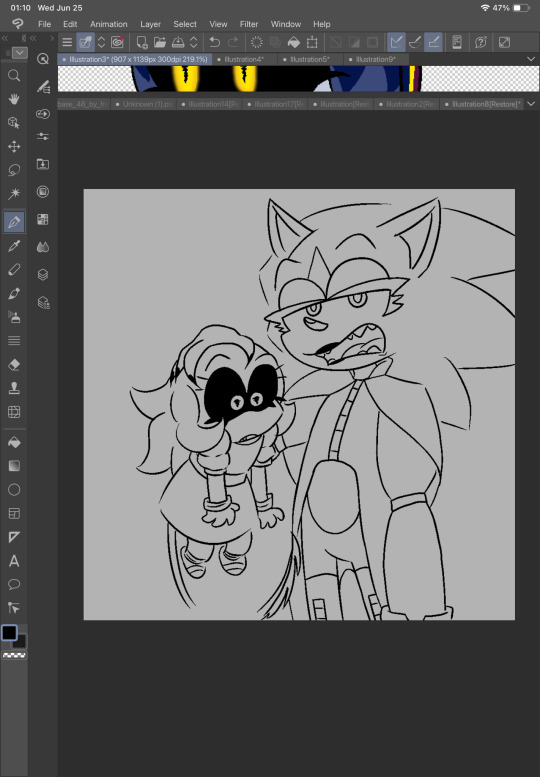540x777 pixels.
Task: Click the fit-to-screen icon at toolbar end
Action: [x=504, y=43]
